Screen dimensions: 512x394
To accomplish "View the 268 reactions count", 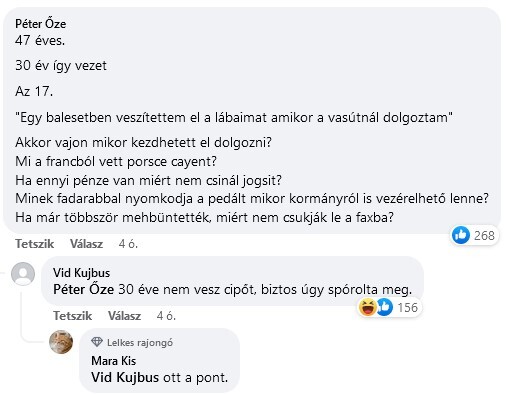I will pos(484,236).
